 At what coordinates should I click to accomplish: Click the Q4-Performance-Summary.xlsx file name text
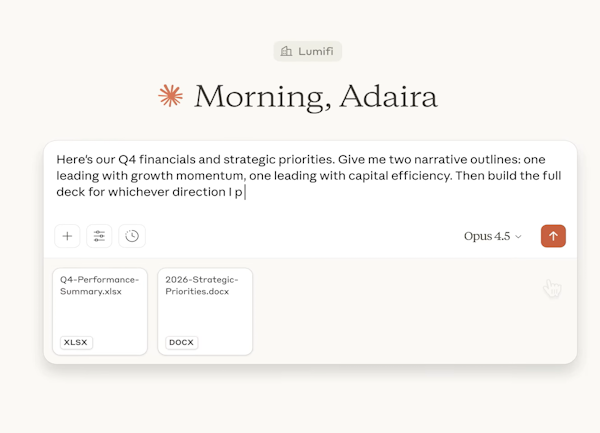(x=98, y=284)
